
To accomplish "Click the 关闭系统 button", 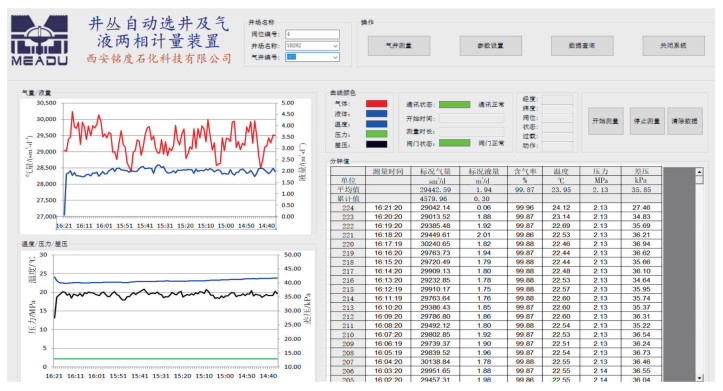I will [674, 46].
